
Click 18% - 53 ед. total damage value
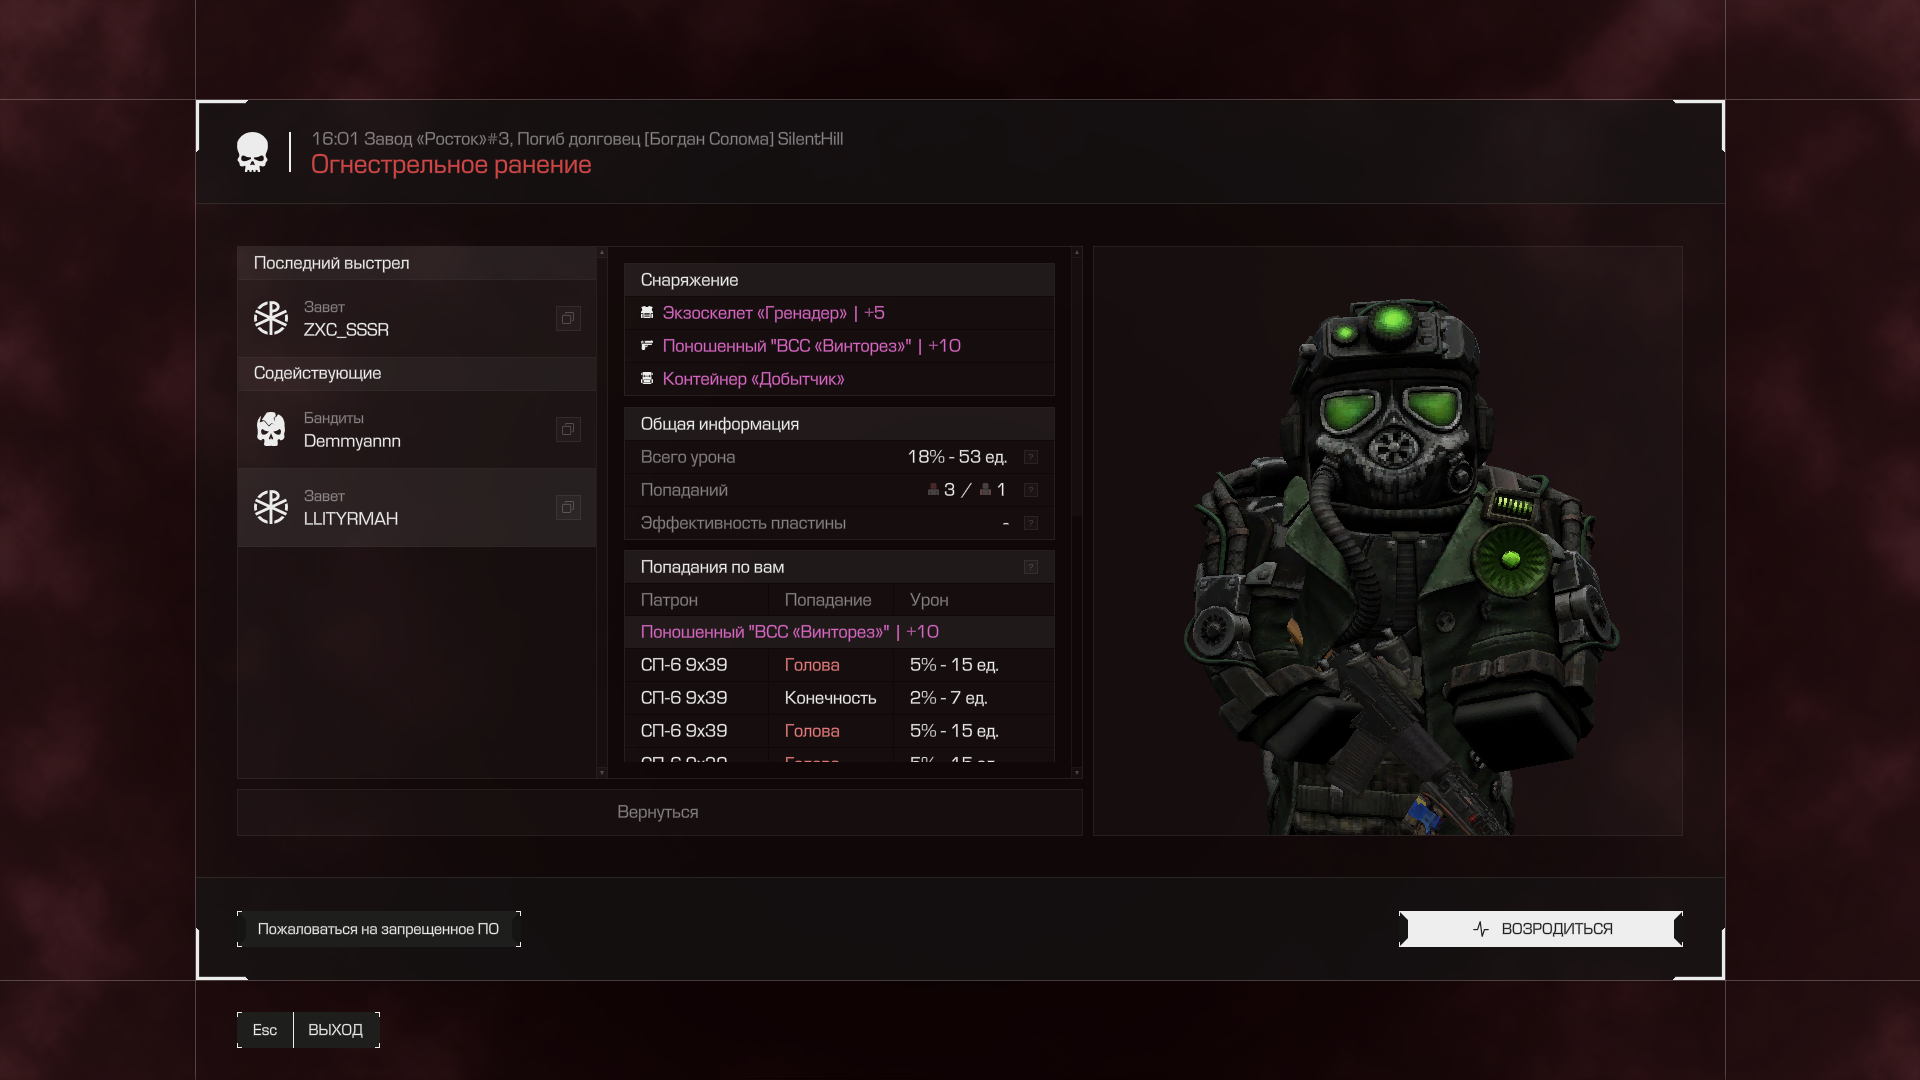[957, 457]
